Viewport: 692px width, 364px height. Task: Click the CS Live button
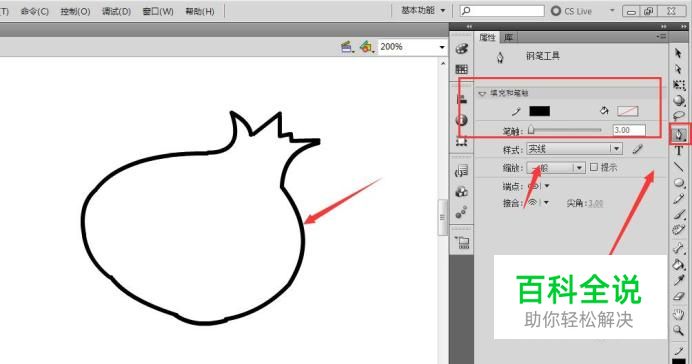pyautogui.click(x=572, y=11)
